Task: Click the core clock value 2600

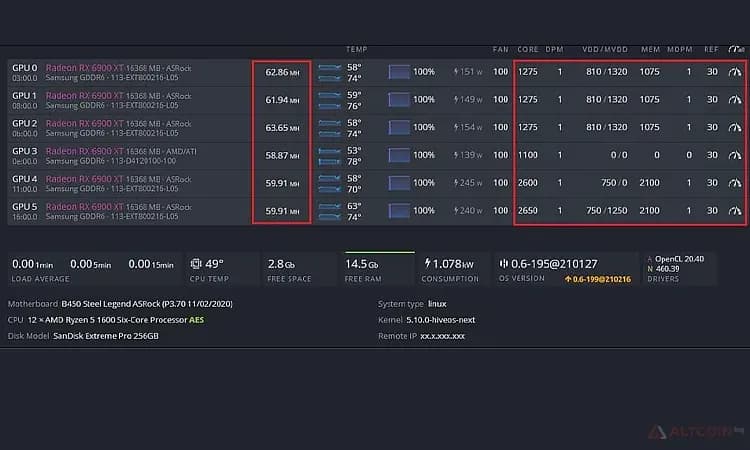Action: coord(528,183)
